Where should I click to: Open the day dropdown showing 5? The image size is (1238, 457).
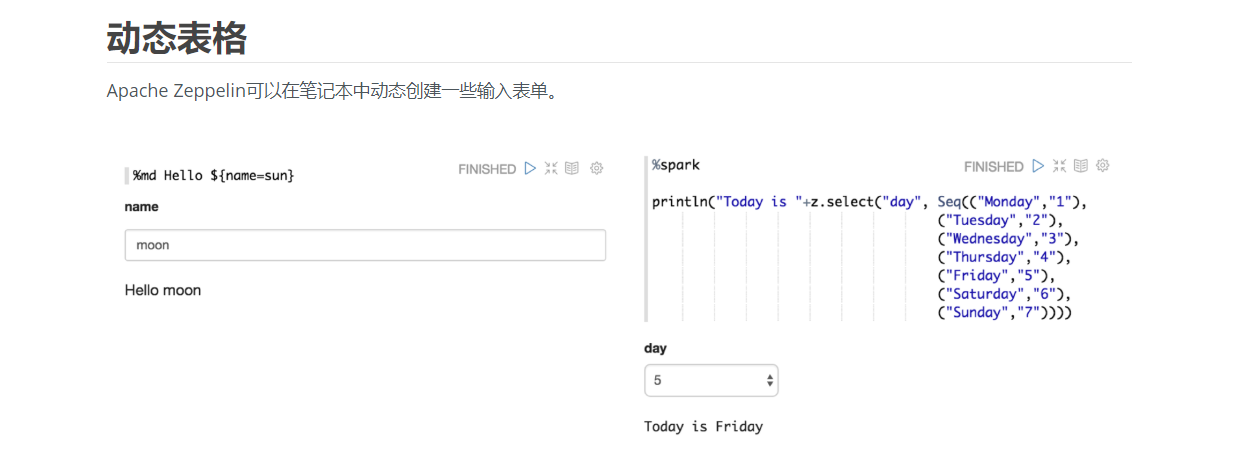click(x=711, y=380)
